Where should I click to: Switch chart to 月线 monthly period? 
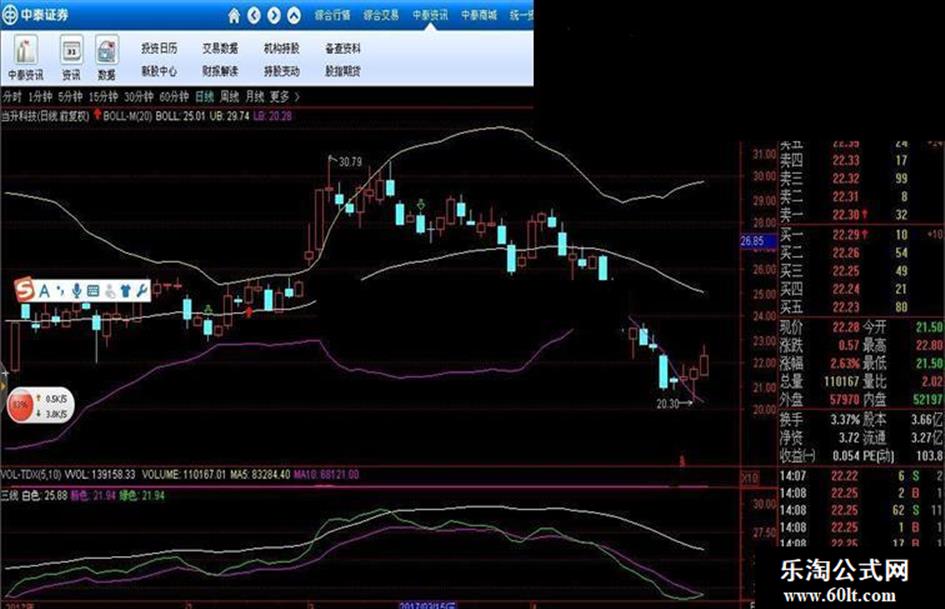pyautogui.click(x=255, y=96)
